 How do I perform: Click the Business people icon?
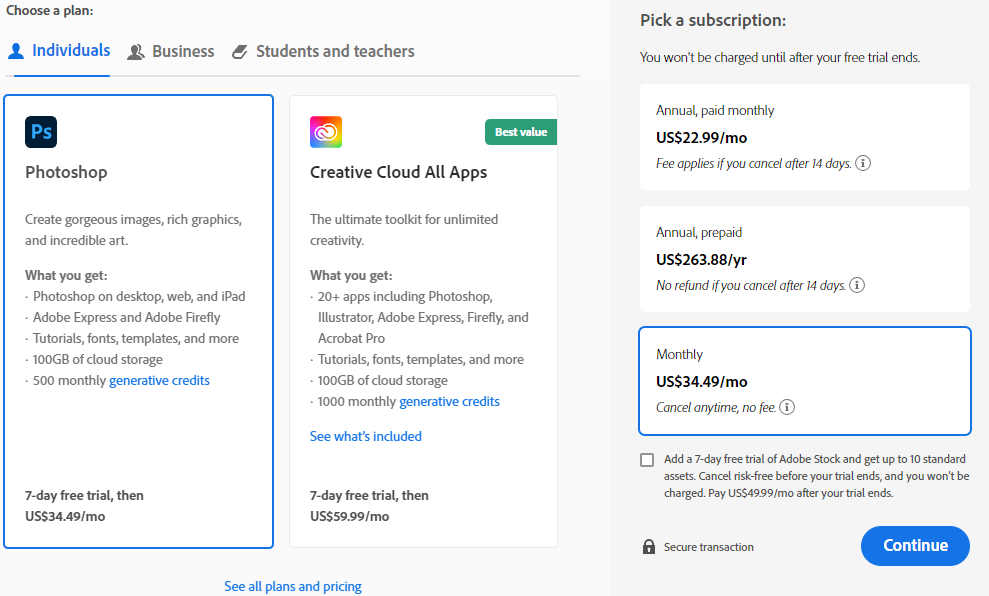[x=136, y=52]
